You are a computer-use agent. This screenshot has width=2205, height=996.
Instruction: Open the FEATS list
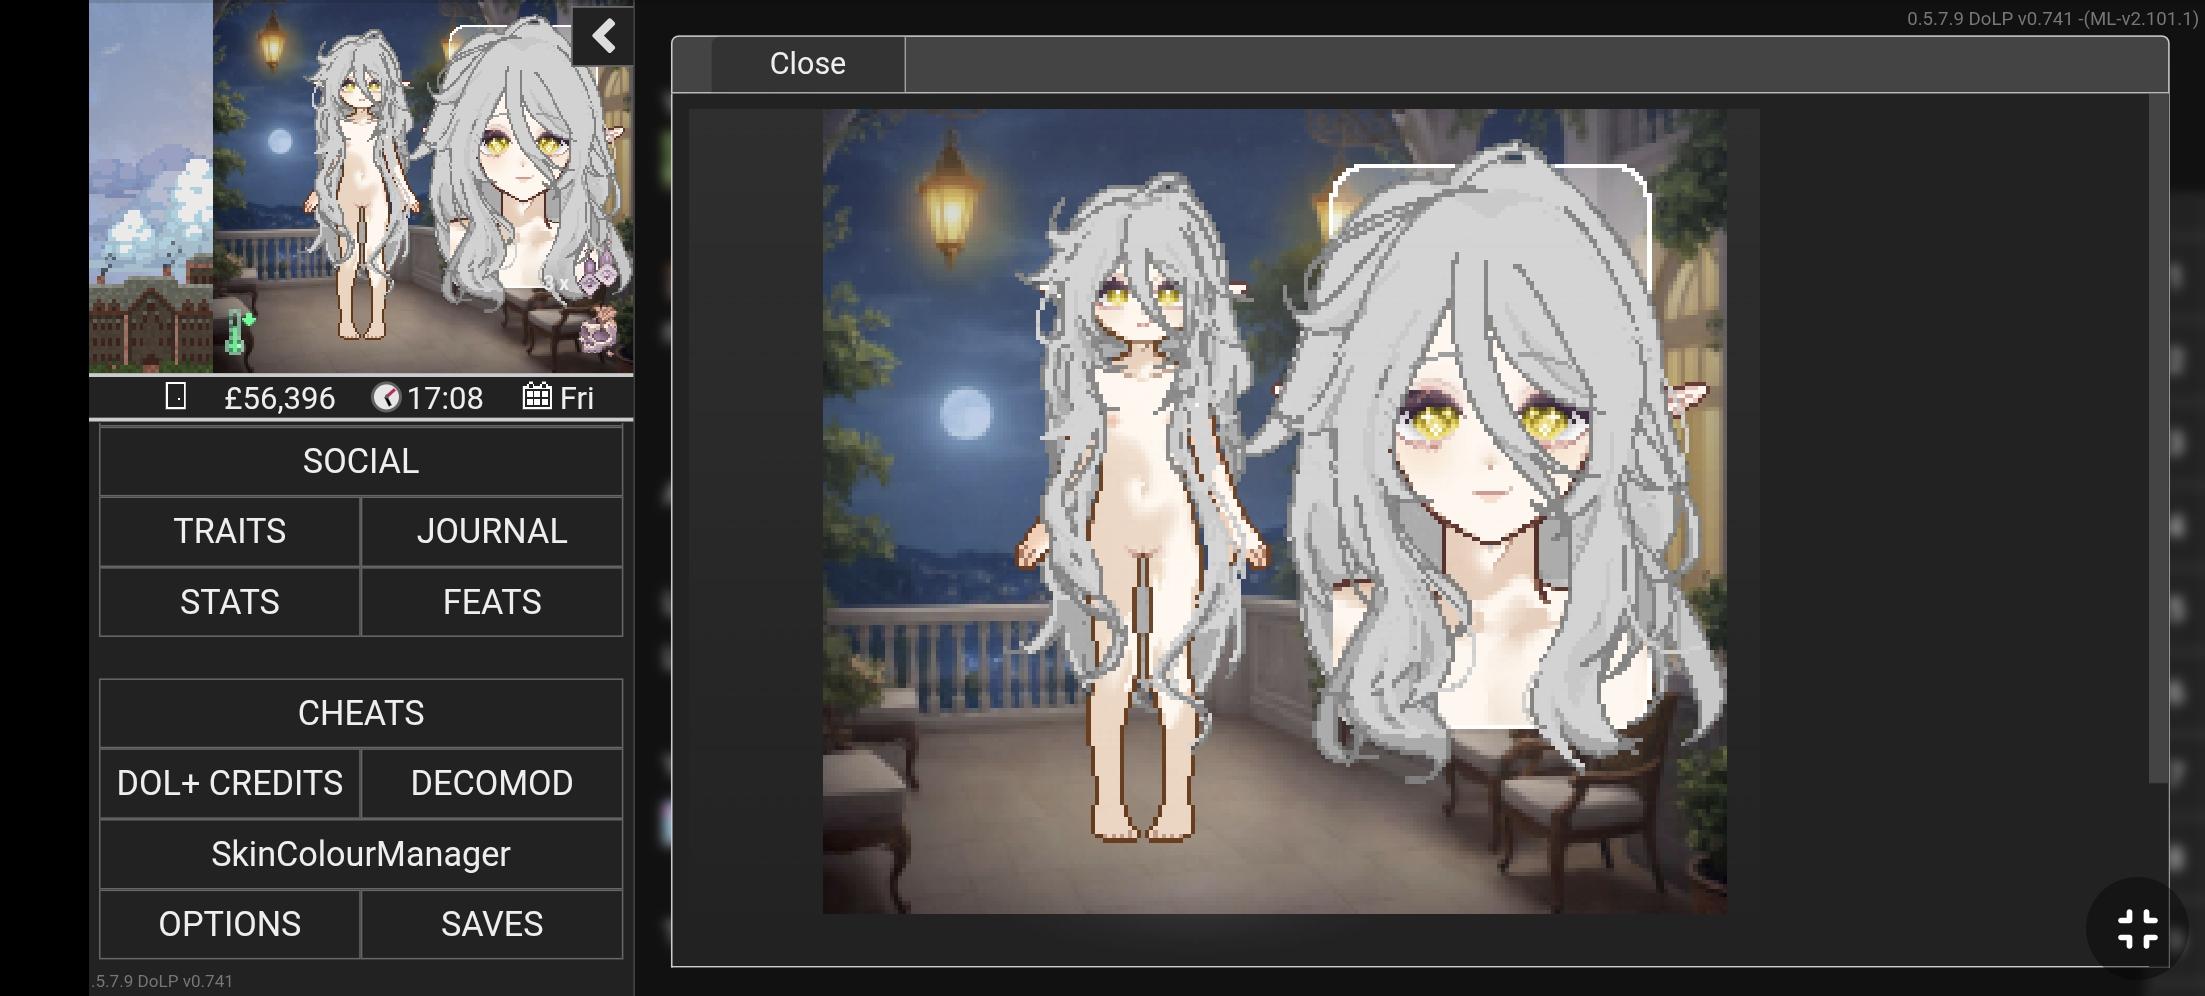click(491, 602)
